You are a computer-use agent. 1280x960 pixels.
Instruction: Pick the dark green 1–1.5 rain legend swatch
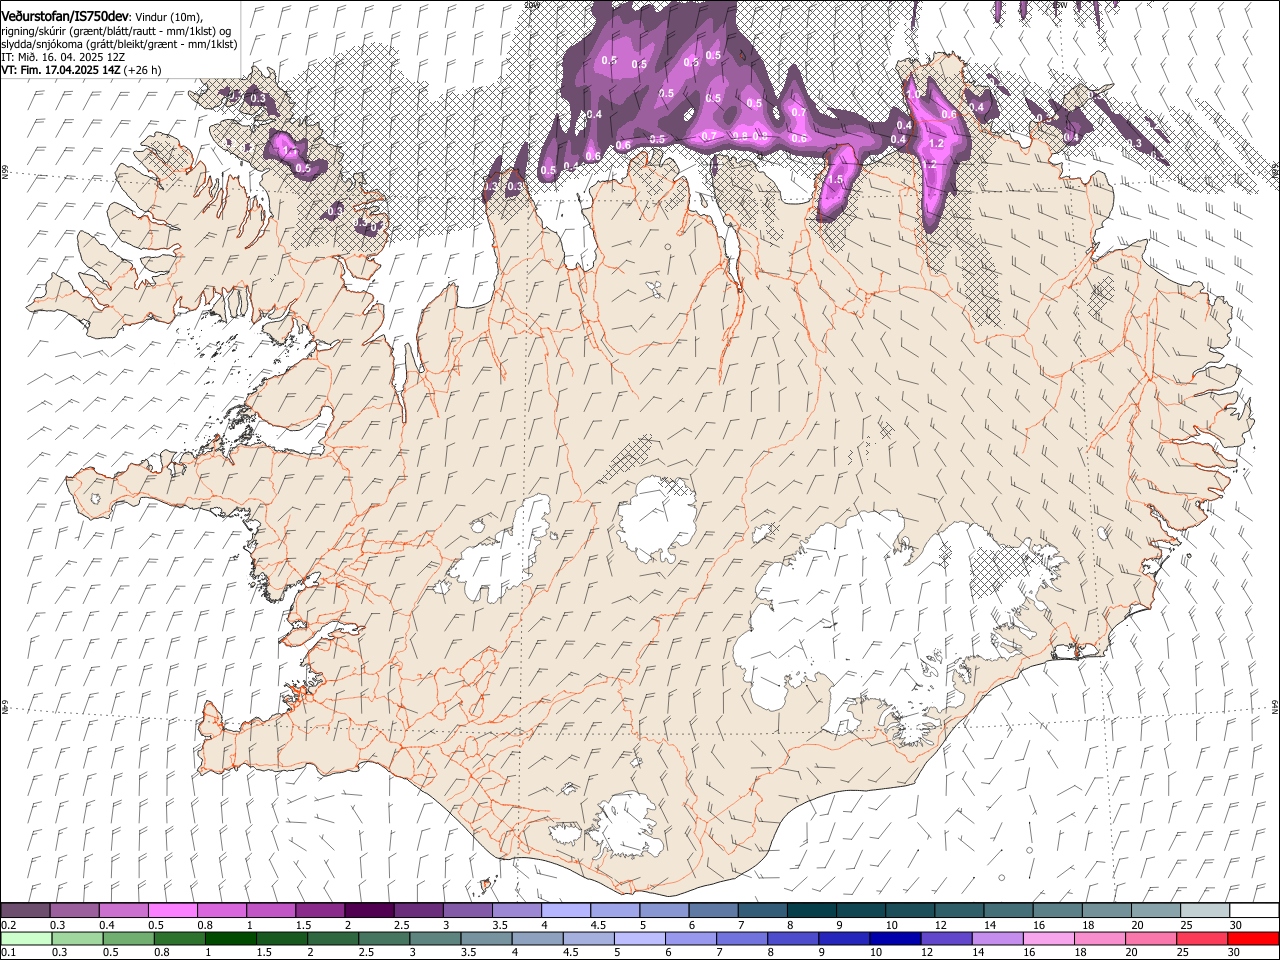(230, 938)
